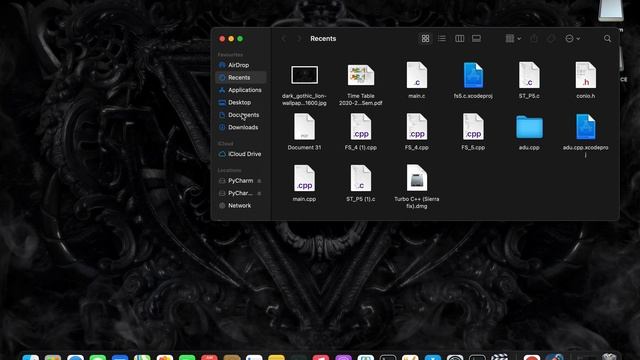Select the FS_4.cpp file icon

click(417, 127)
